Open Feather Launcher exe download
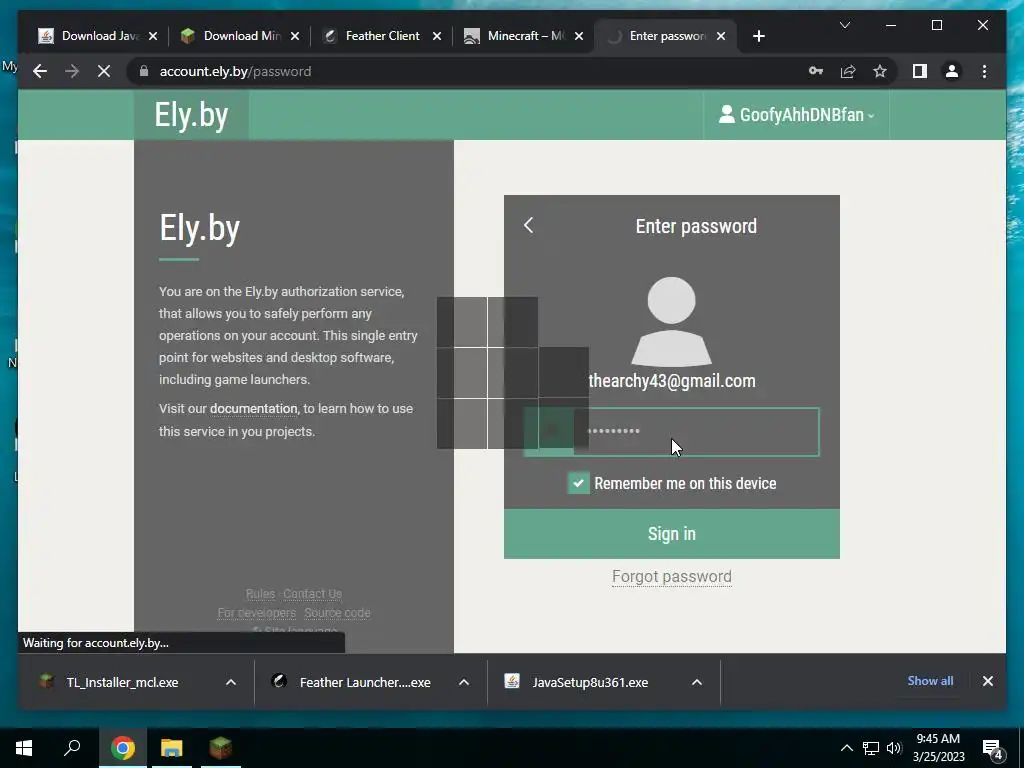The width and height of the screenshot is (1024, 768). click(x=365, y=682)
